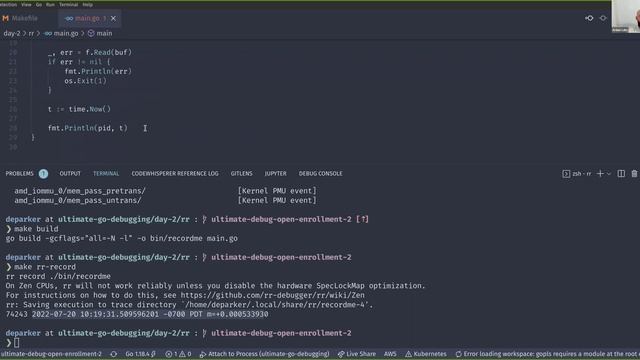
Task: Click the zsh - rr terminal shell icon
Action: [566, 174]
